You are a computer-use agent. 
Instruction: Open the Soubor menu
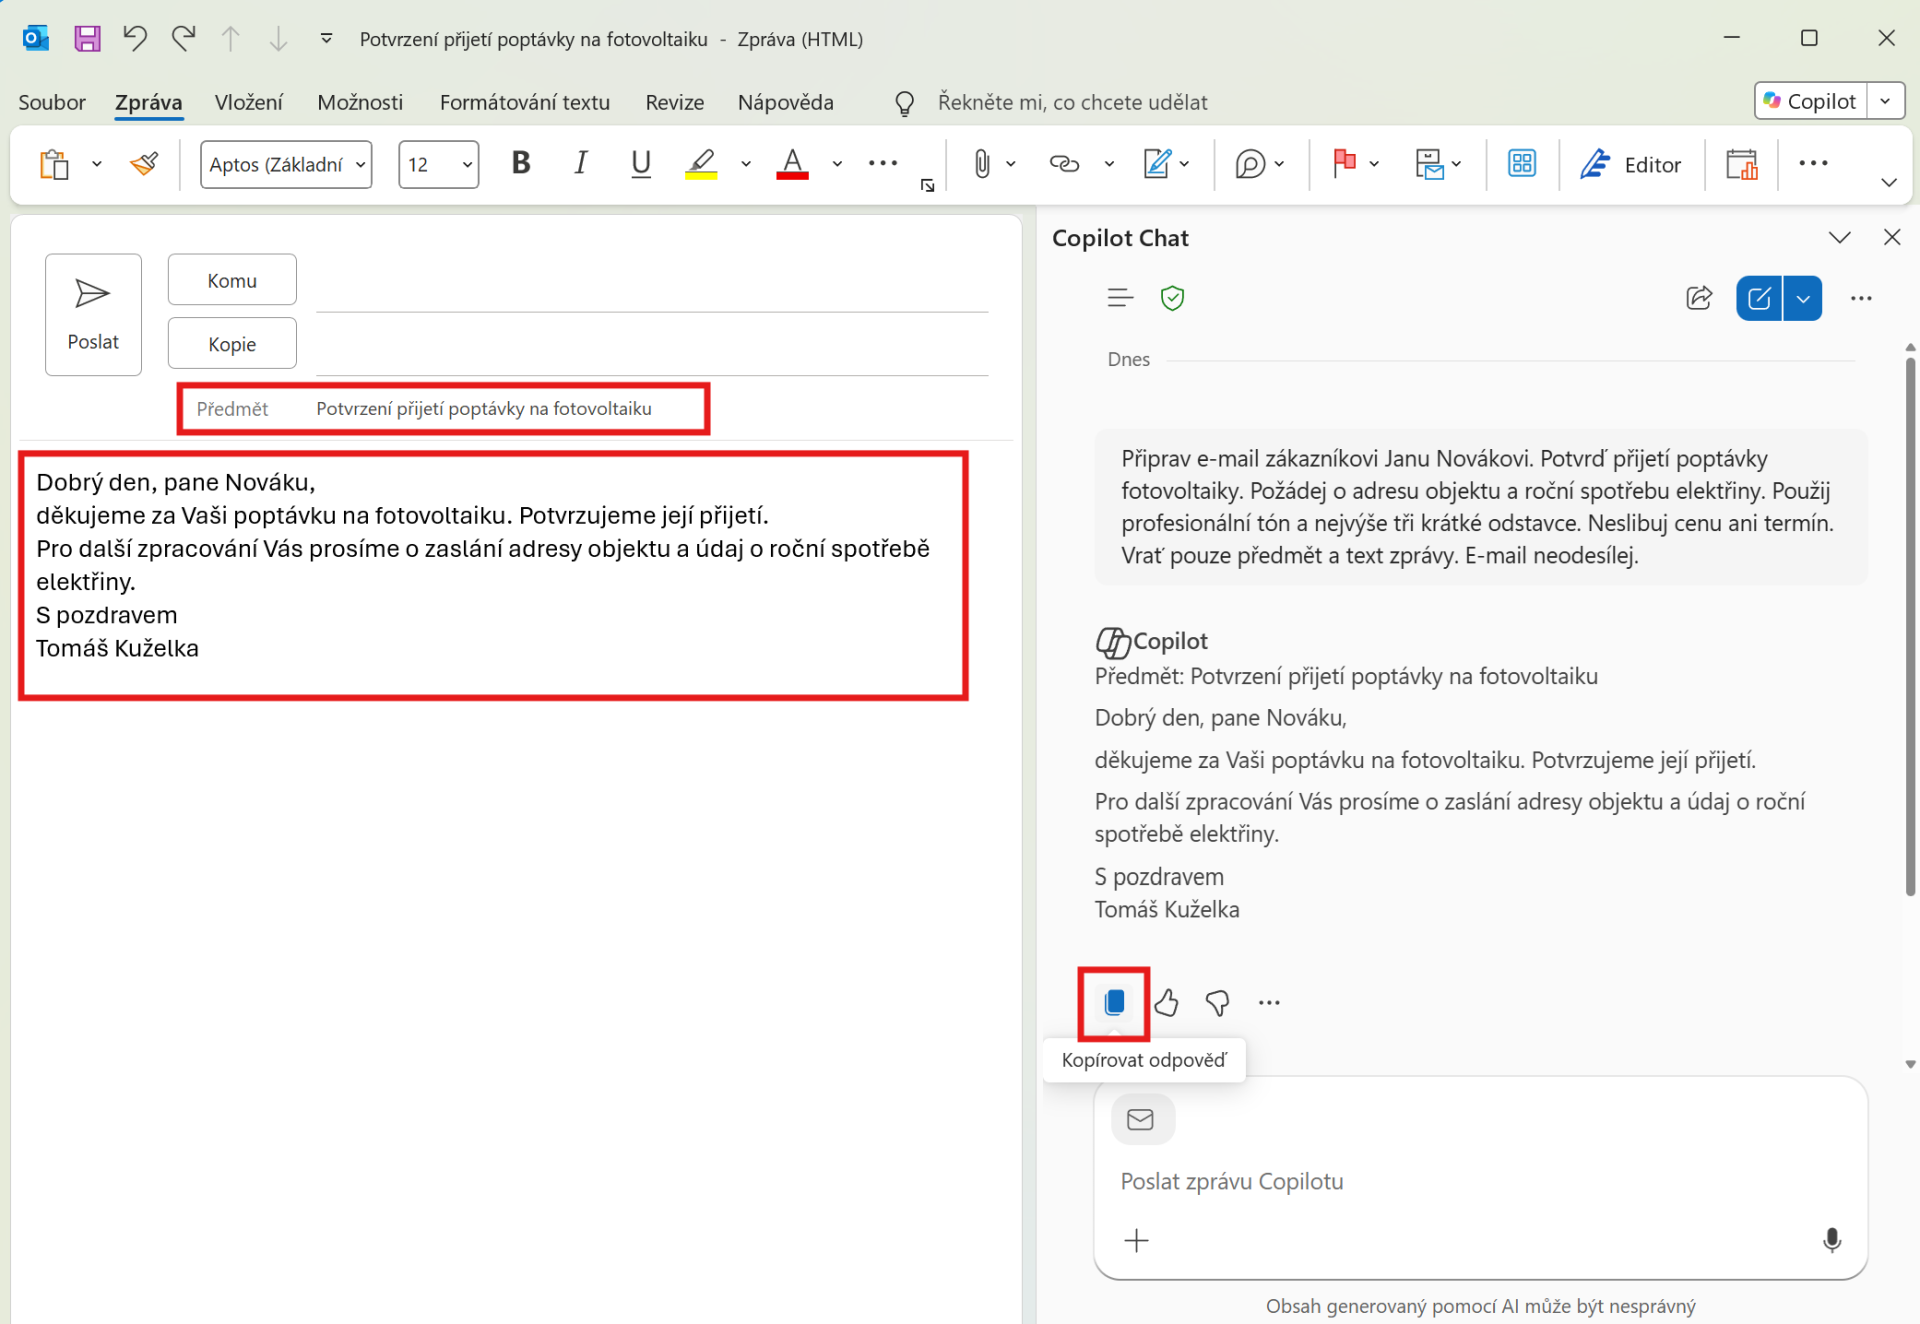[52, 102]
